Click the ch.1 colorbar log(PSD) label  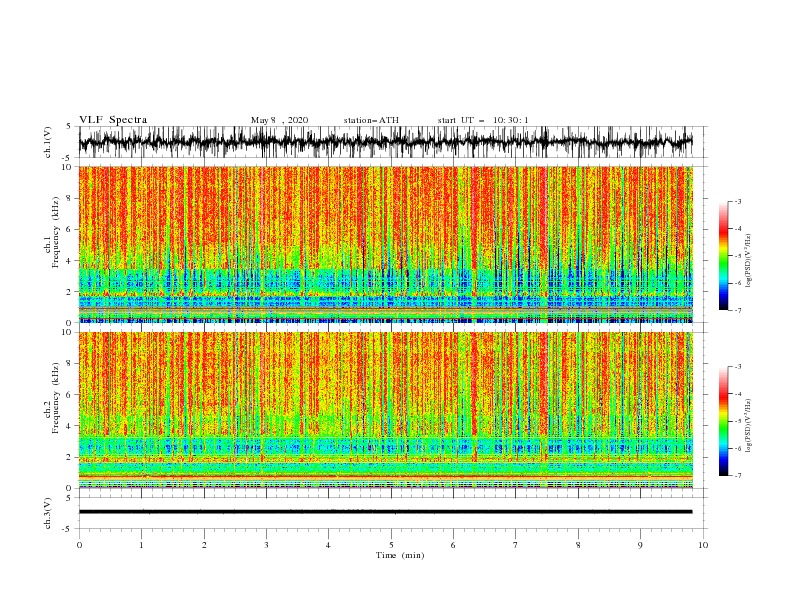[749, 261]
